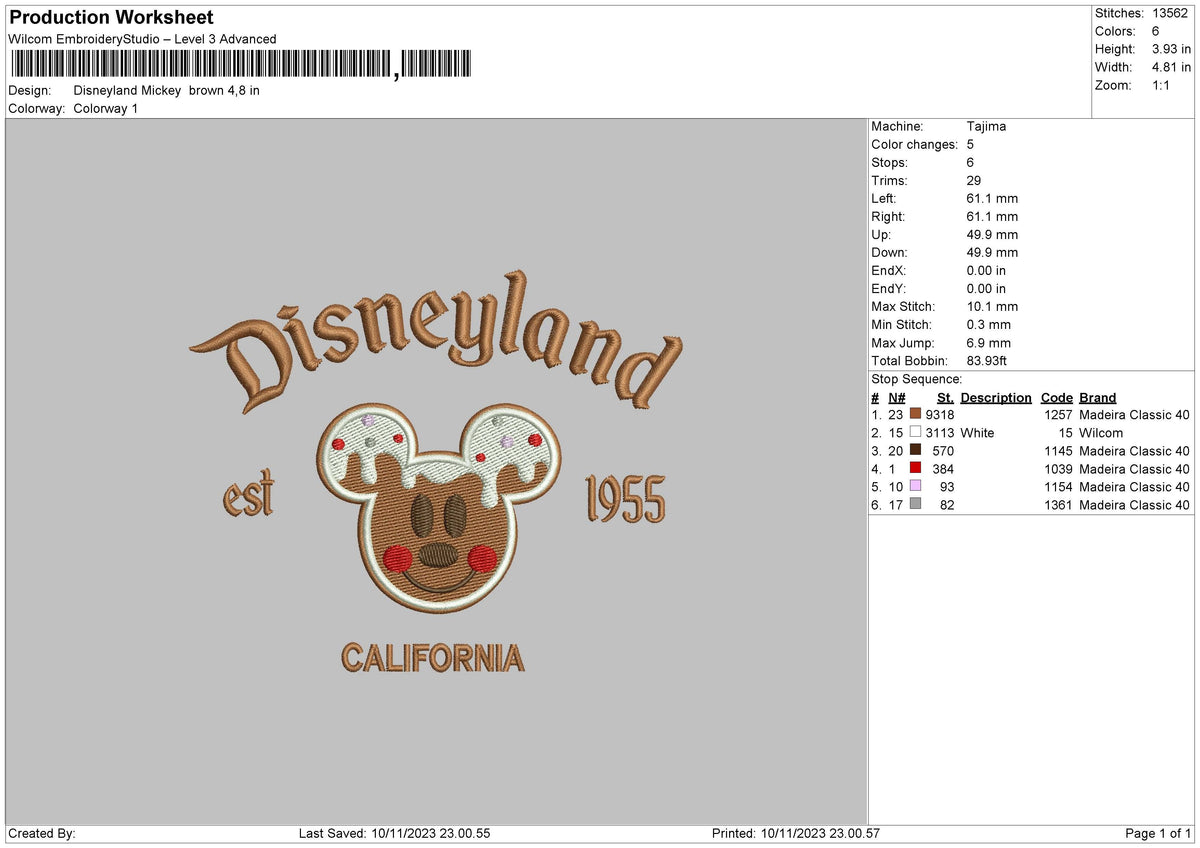Click the 'Wilcom' brand in stop 2
The image size is (1200, 848).
1101,433
